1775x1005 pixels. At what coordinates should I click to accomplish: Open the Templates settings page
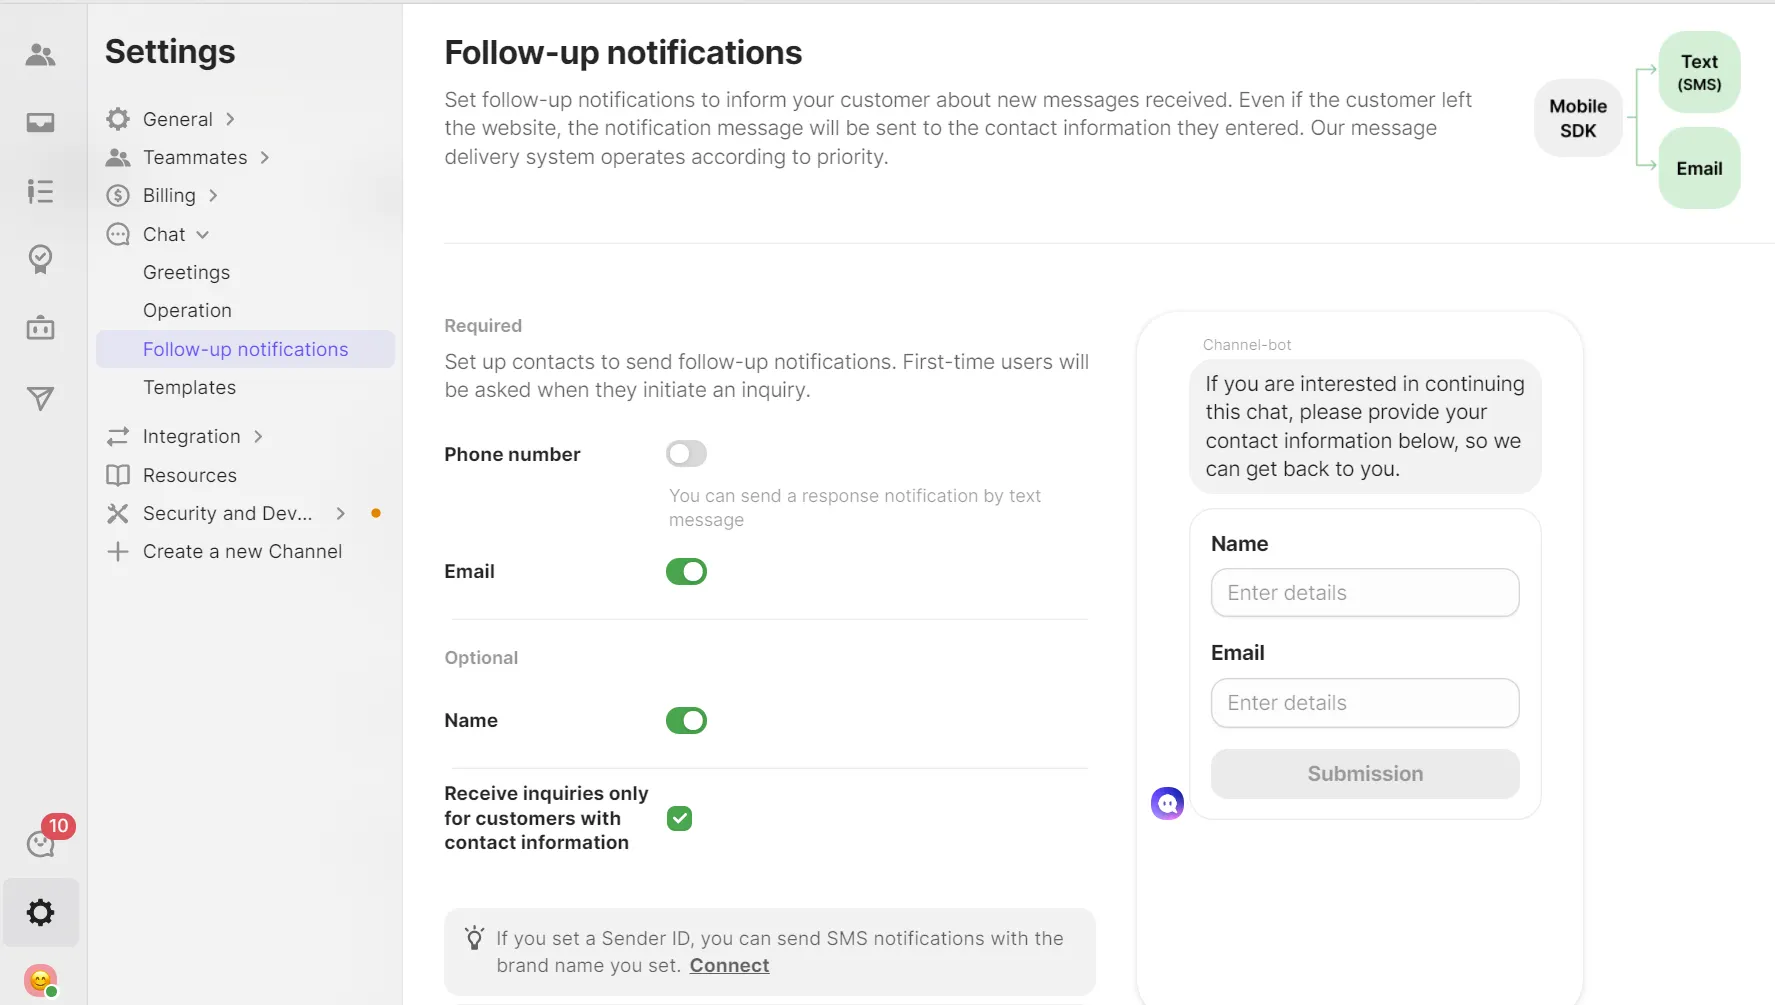coord(189,387)
